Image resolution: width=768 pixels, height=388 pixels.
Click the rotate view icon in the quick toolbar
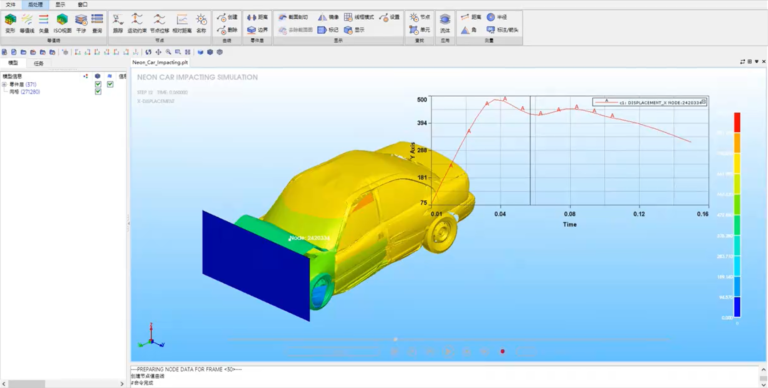click(x=148, y=52)
